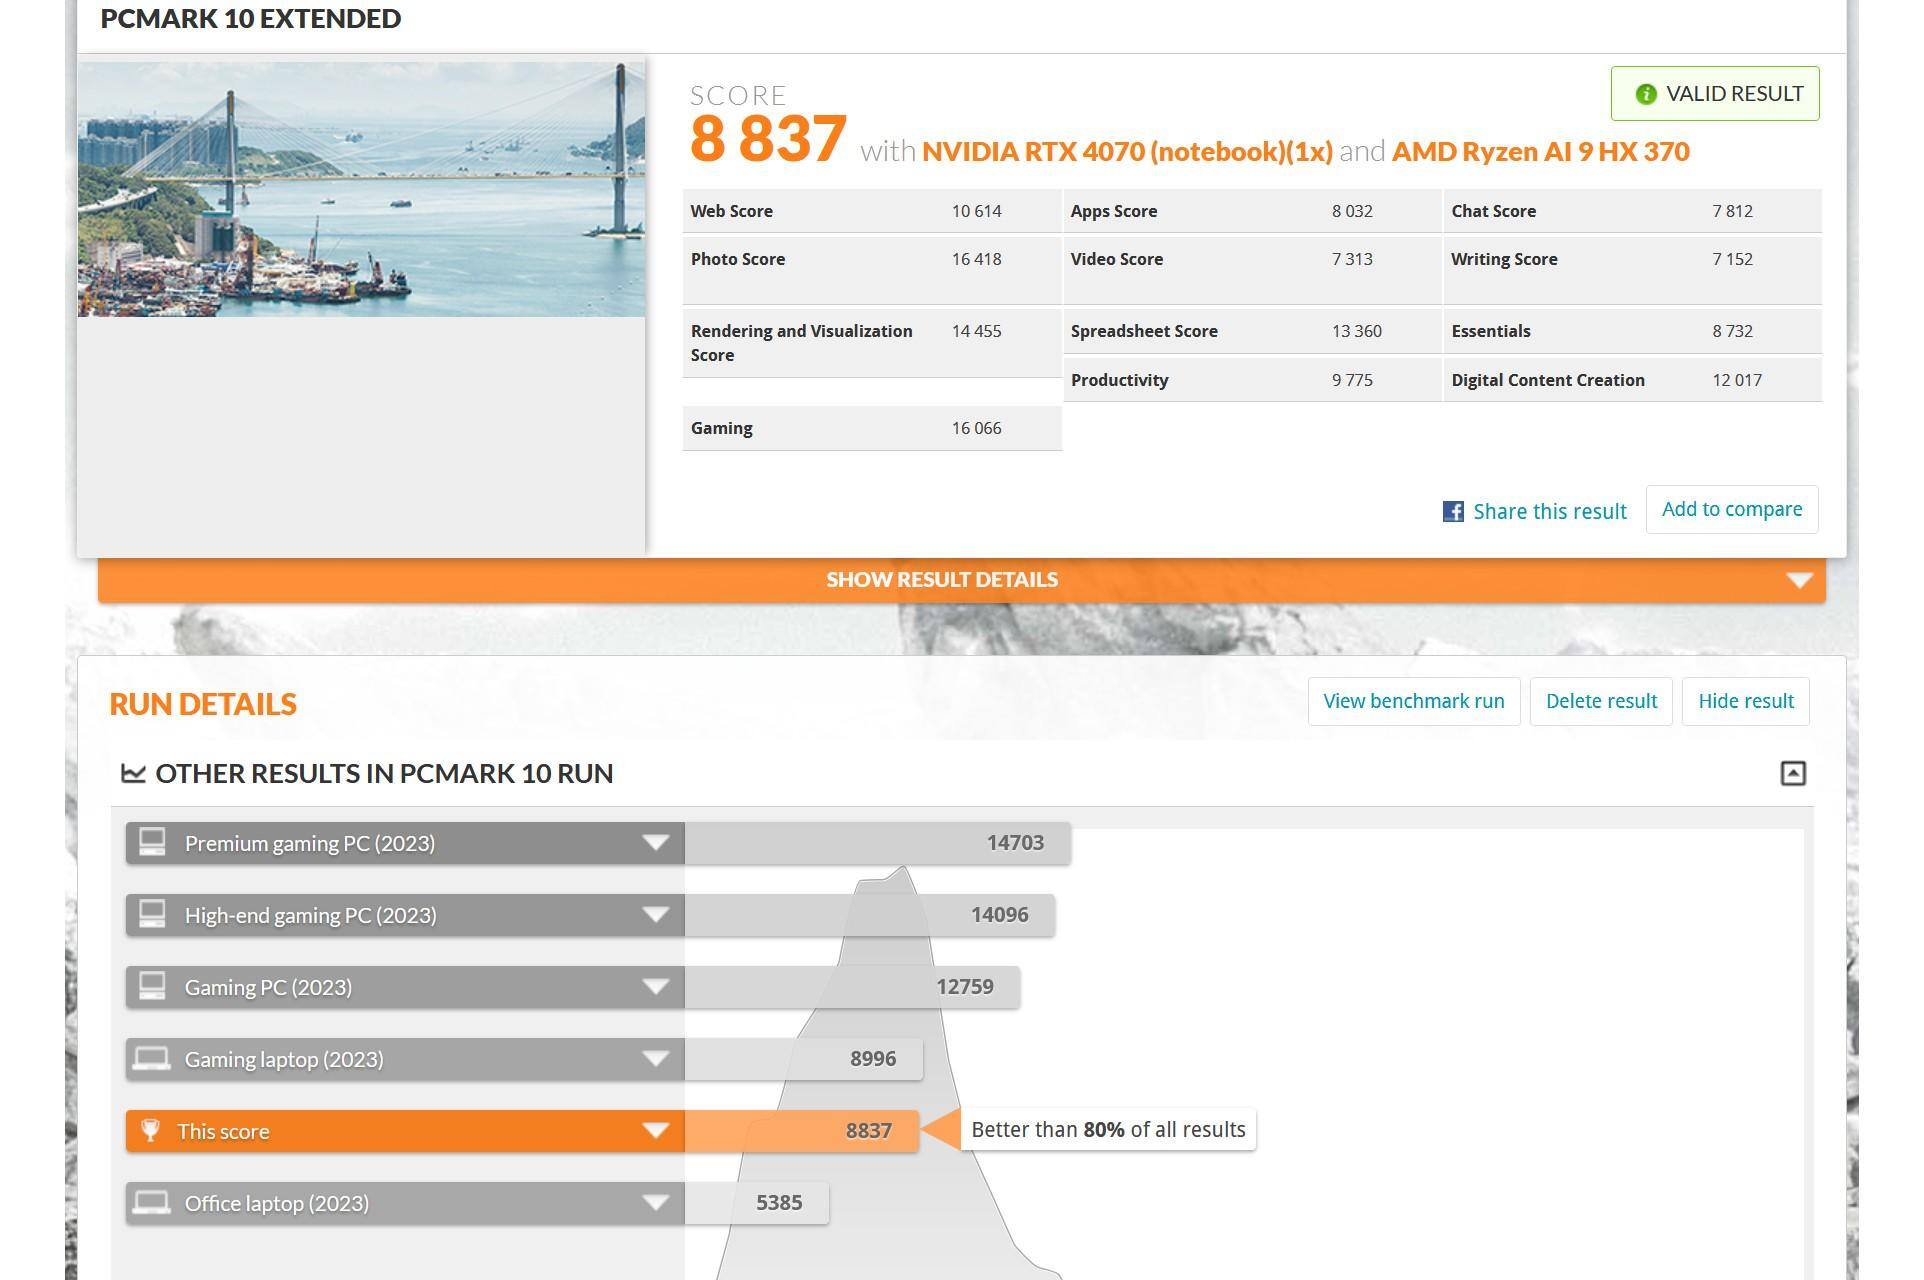The image size is (1924, 1280).
Task: Click the laptop icon for Gaming laptop (2023)
Action: point(152,1058)
